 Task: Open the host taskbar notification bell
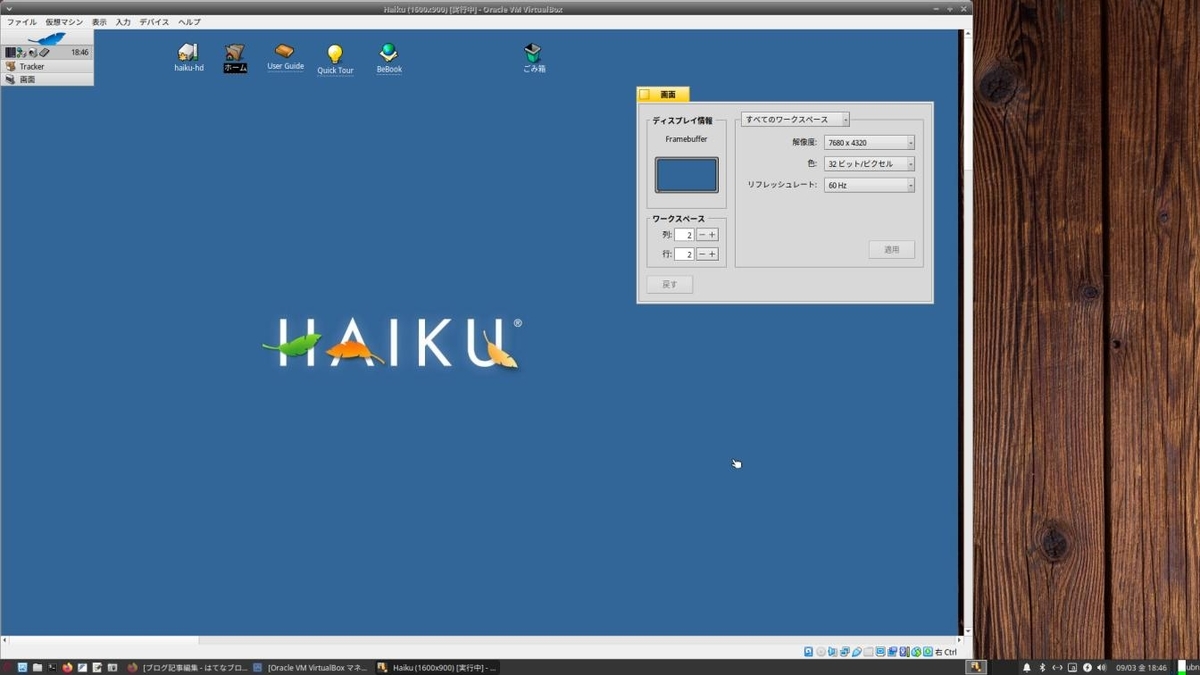coord(1027,667)
